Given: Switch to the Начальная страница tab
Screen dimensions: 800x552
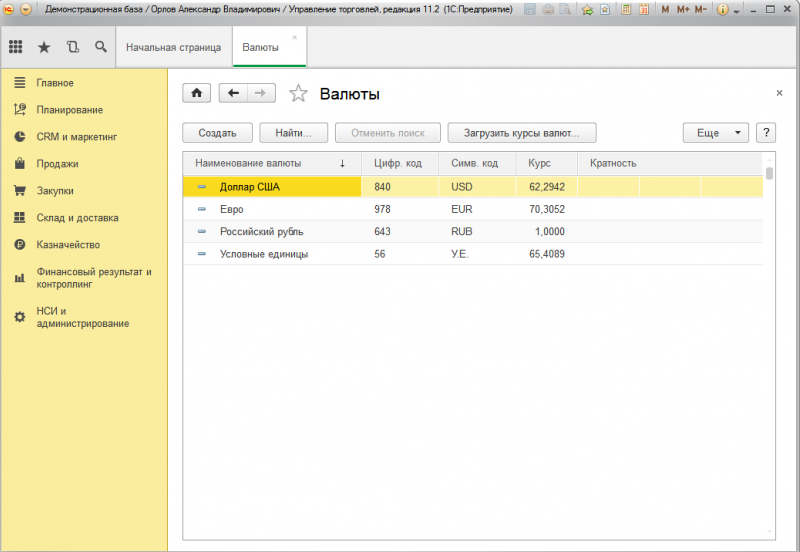Looking at the screenshot, I should (x=173, y=47).
